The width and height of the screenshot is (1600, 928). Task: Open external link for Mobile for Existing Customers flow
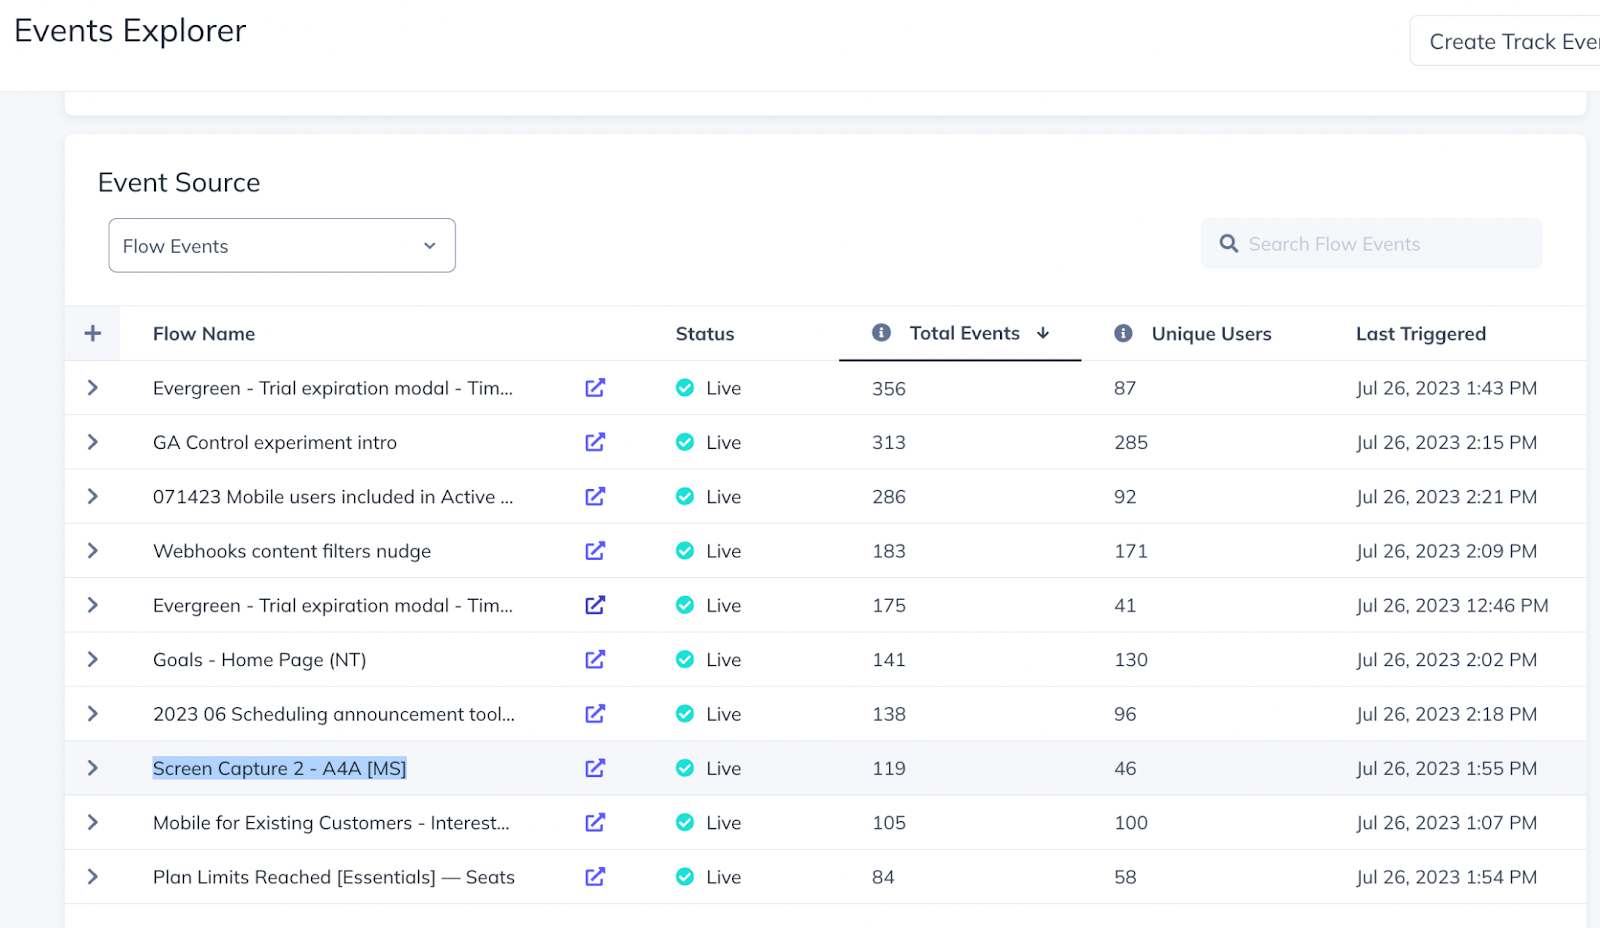click(x=595, y=823)
